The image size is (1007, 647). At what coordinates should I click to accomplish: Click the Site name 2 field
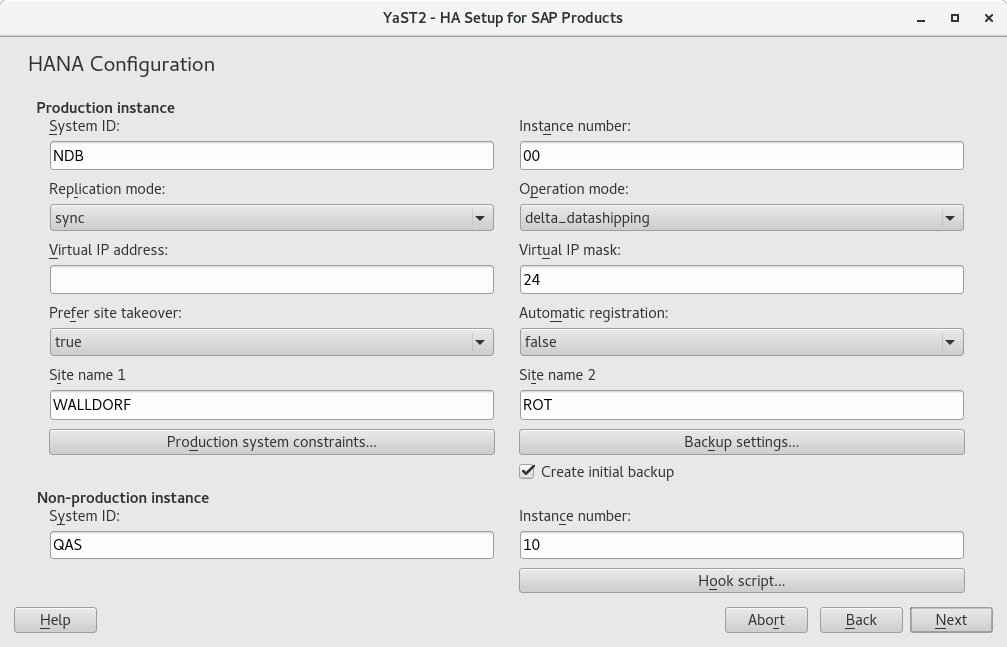tap(741, 405)
